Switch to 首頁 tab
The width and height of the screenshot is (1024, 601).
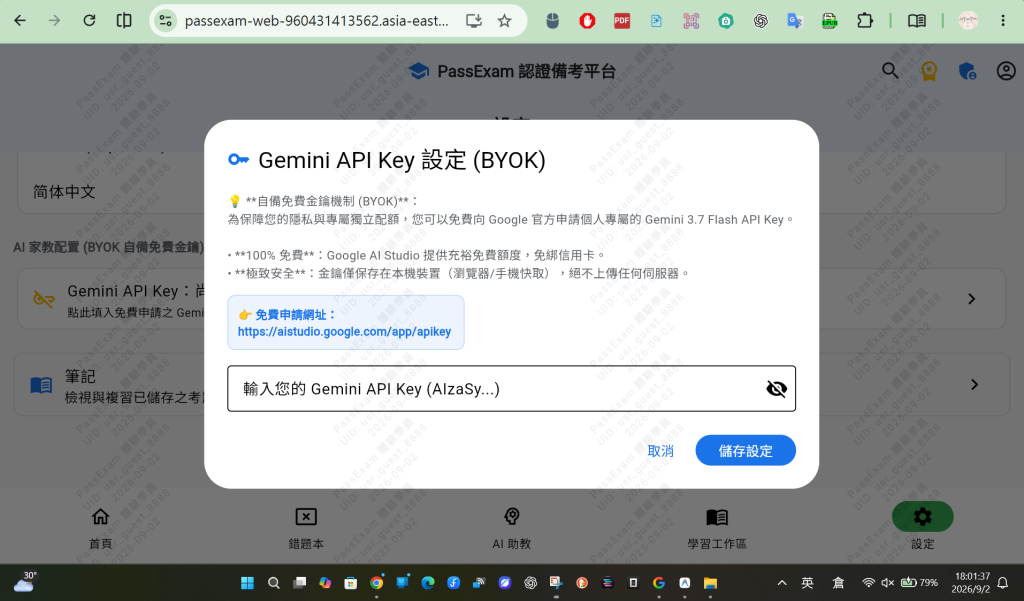pyautogui.click(x=101, y=528)
